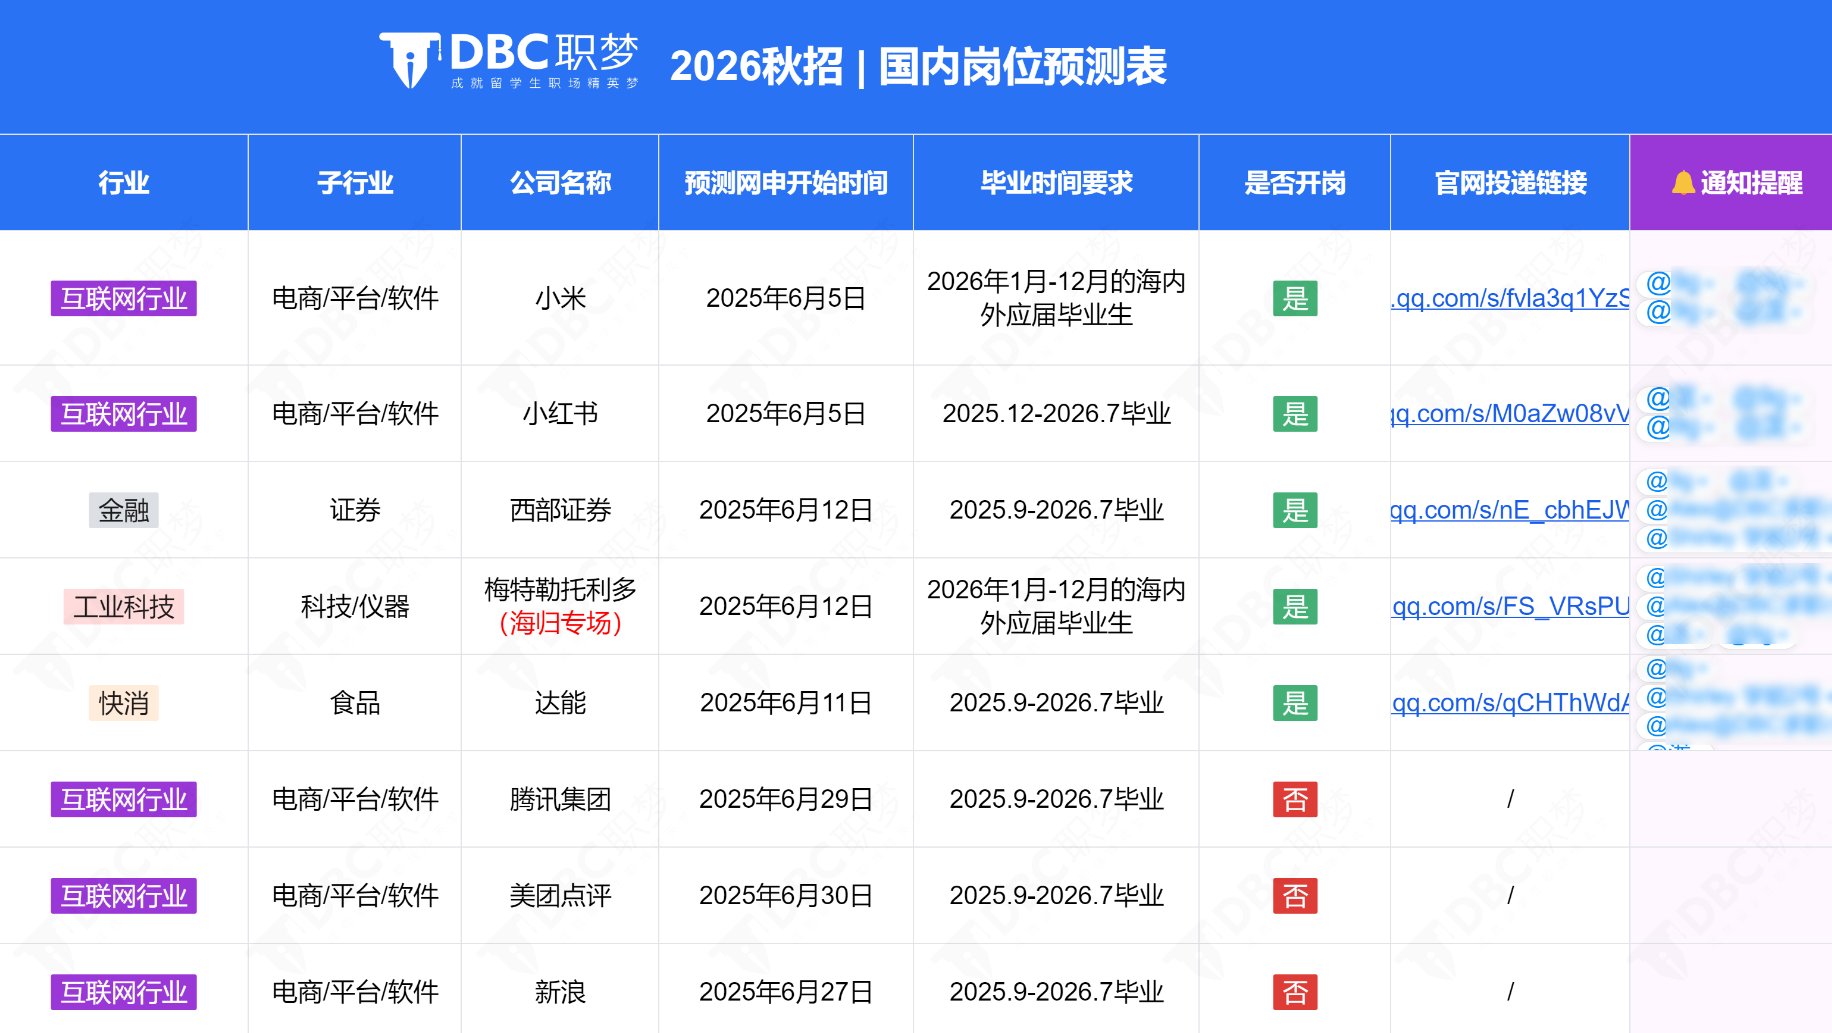
Task: Click the 2025年6月29日 date cell
Action: 786,799
